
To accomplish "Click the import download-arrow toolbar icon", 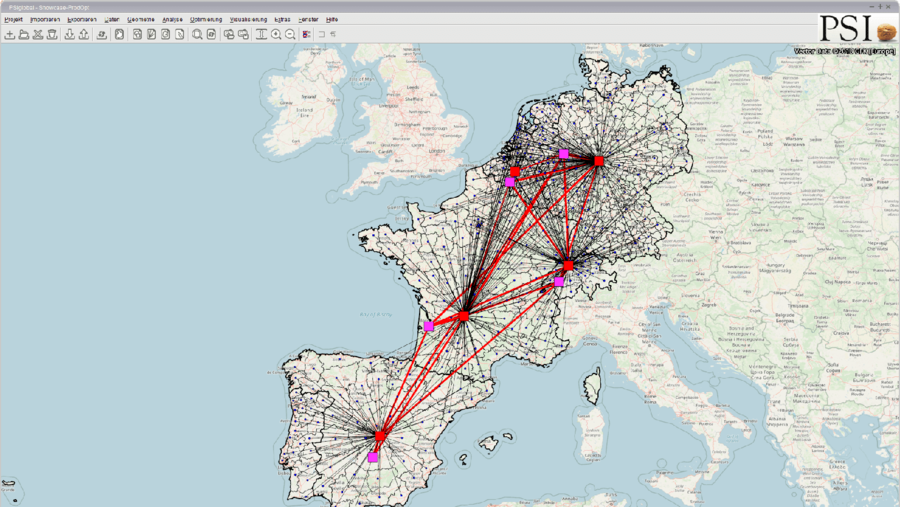I will click(70, 35).
